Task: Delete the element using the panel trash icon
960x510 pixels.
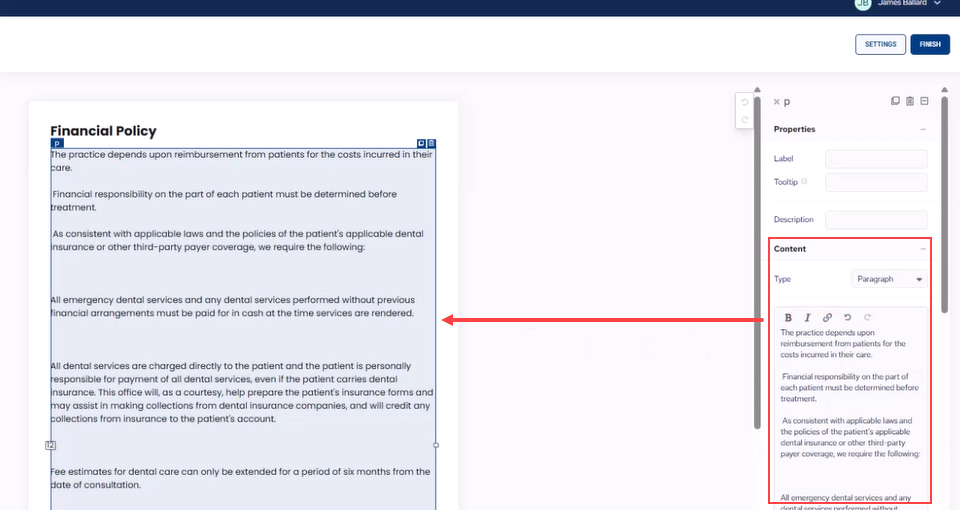Action: coord(910,101)
